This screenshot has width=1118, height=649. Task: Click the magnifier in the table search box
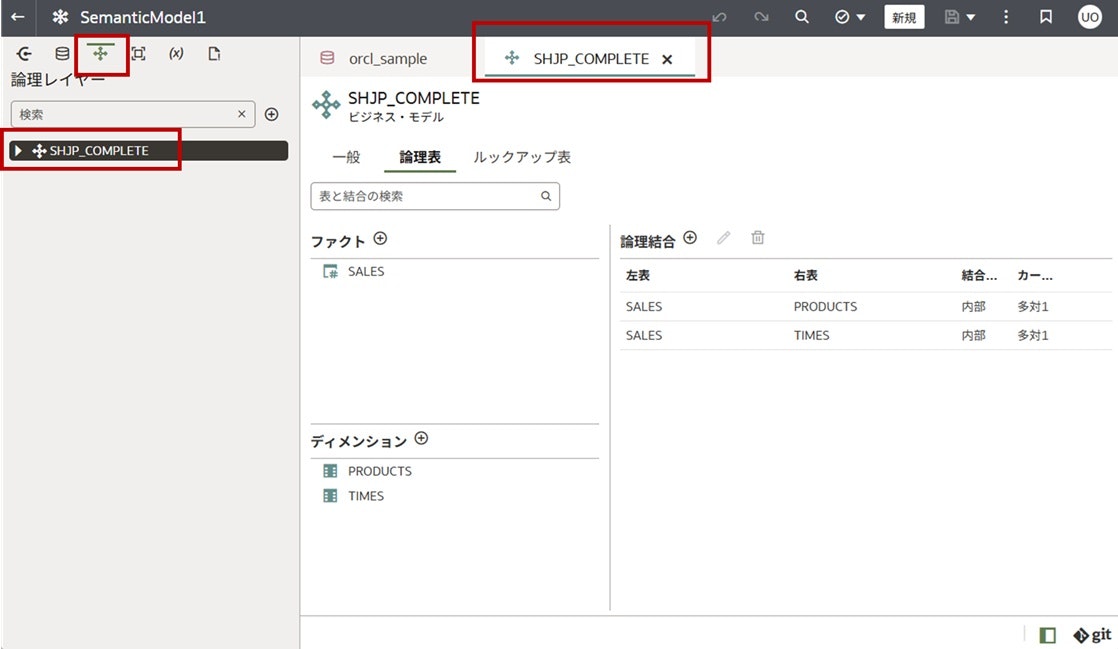(x=546, y=196)
